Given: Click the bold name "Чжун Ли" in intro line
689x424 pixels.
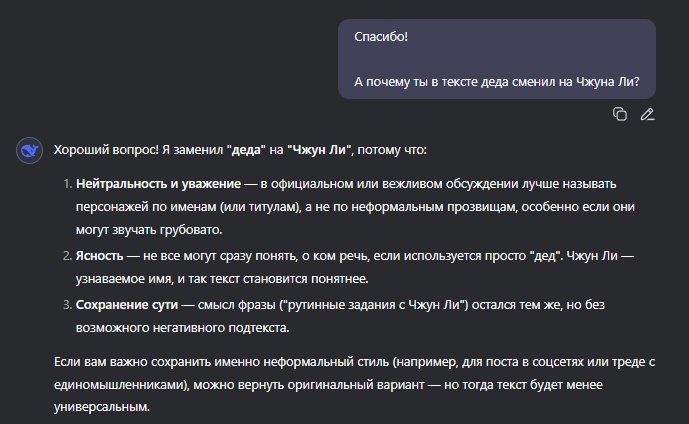Looking at the screenshot, I should coord(319,150).
